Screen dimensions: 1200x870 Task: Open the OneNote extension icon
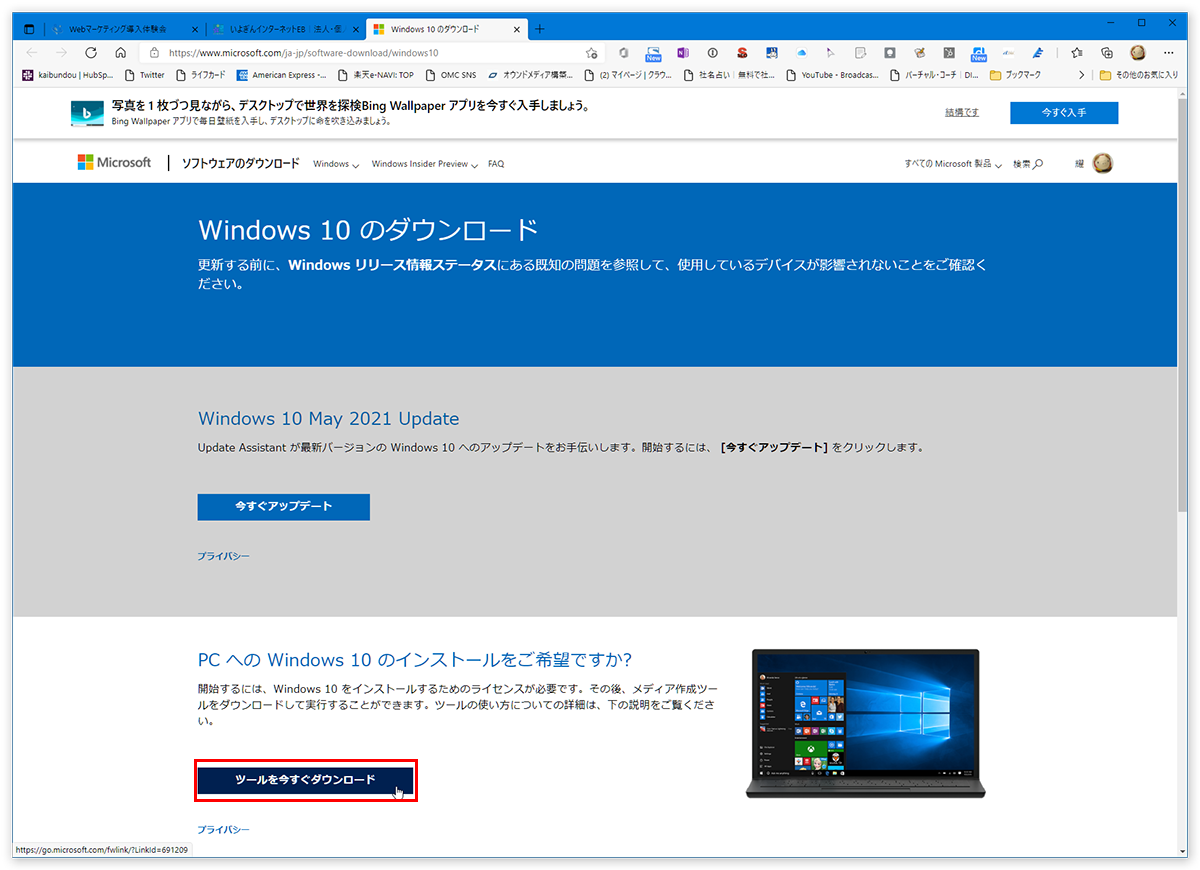click(x=683, y=53)
